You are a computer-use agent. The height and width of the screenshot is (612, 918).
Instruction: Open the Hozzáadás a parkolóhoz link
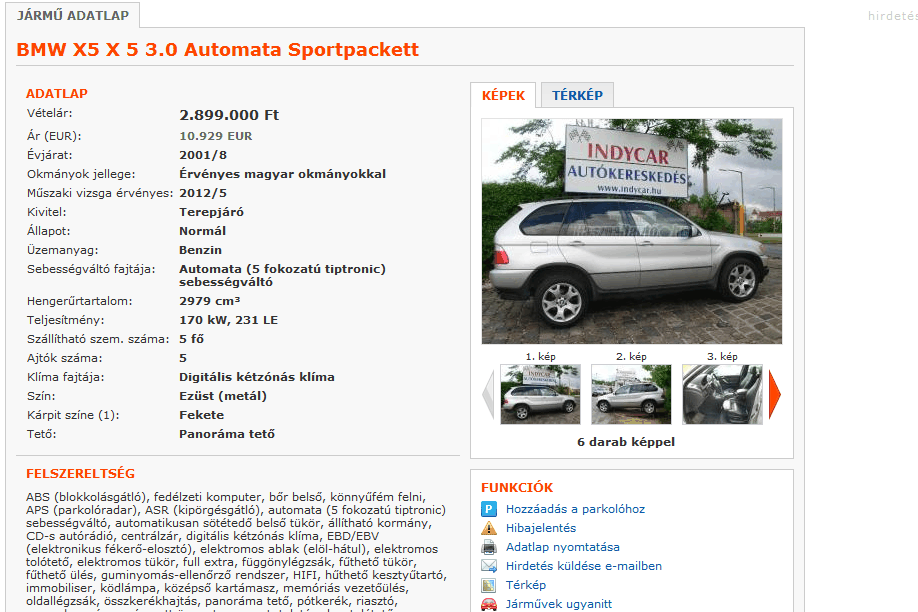pyautogui.click(x=575, y=509)
